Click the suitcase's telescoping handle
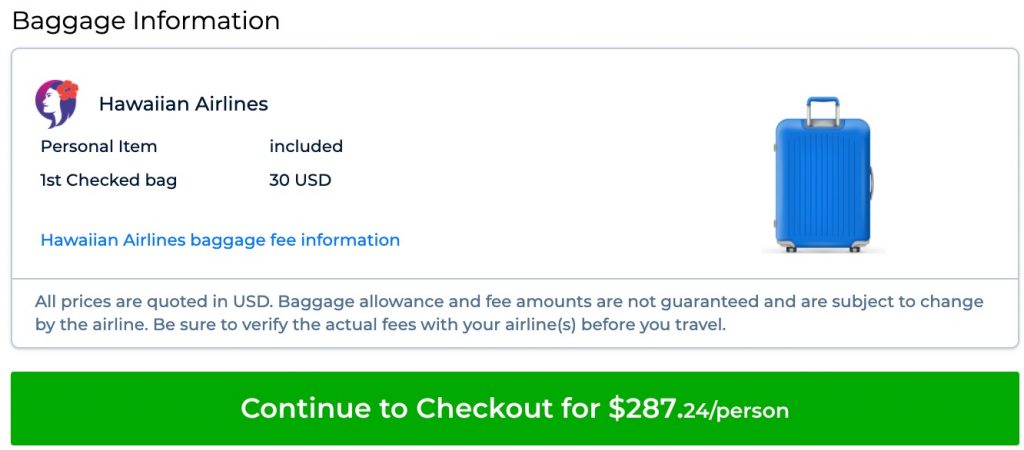 pyautogui.click(x=823, y=109)
